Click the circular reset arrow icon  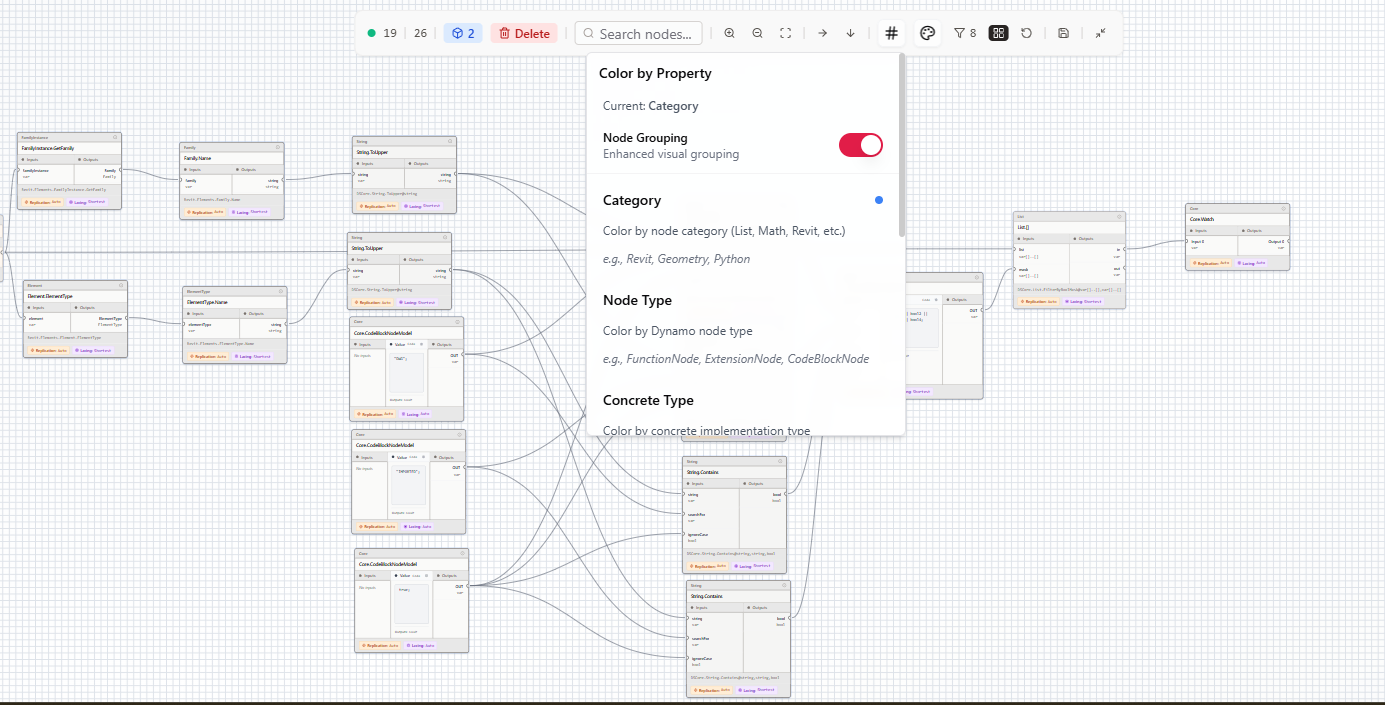click(1026, 33)
